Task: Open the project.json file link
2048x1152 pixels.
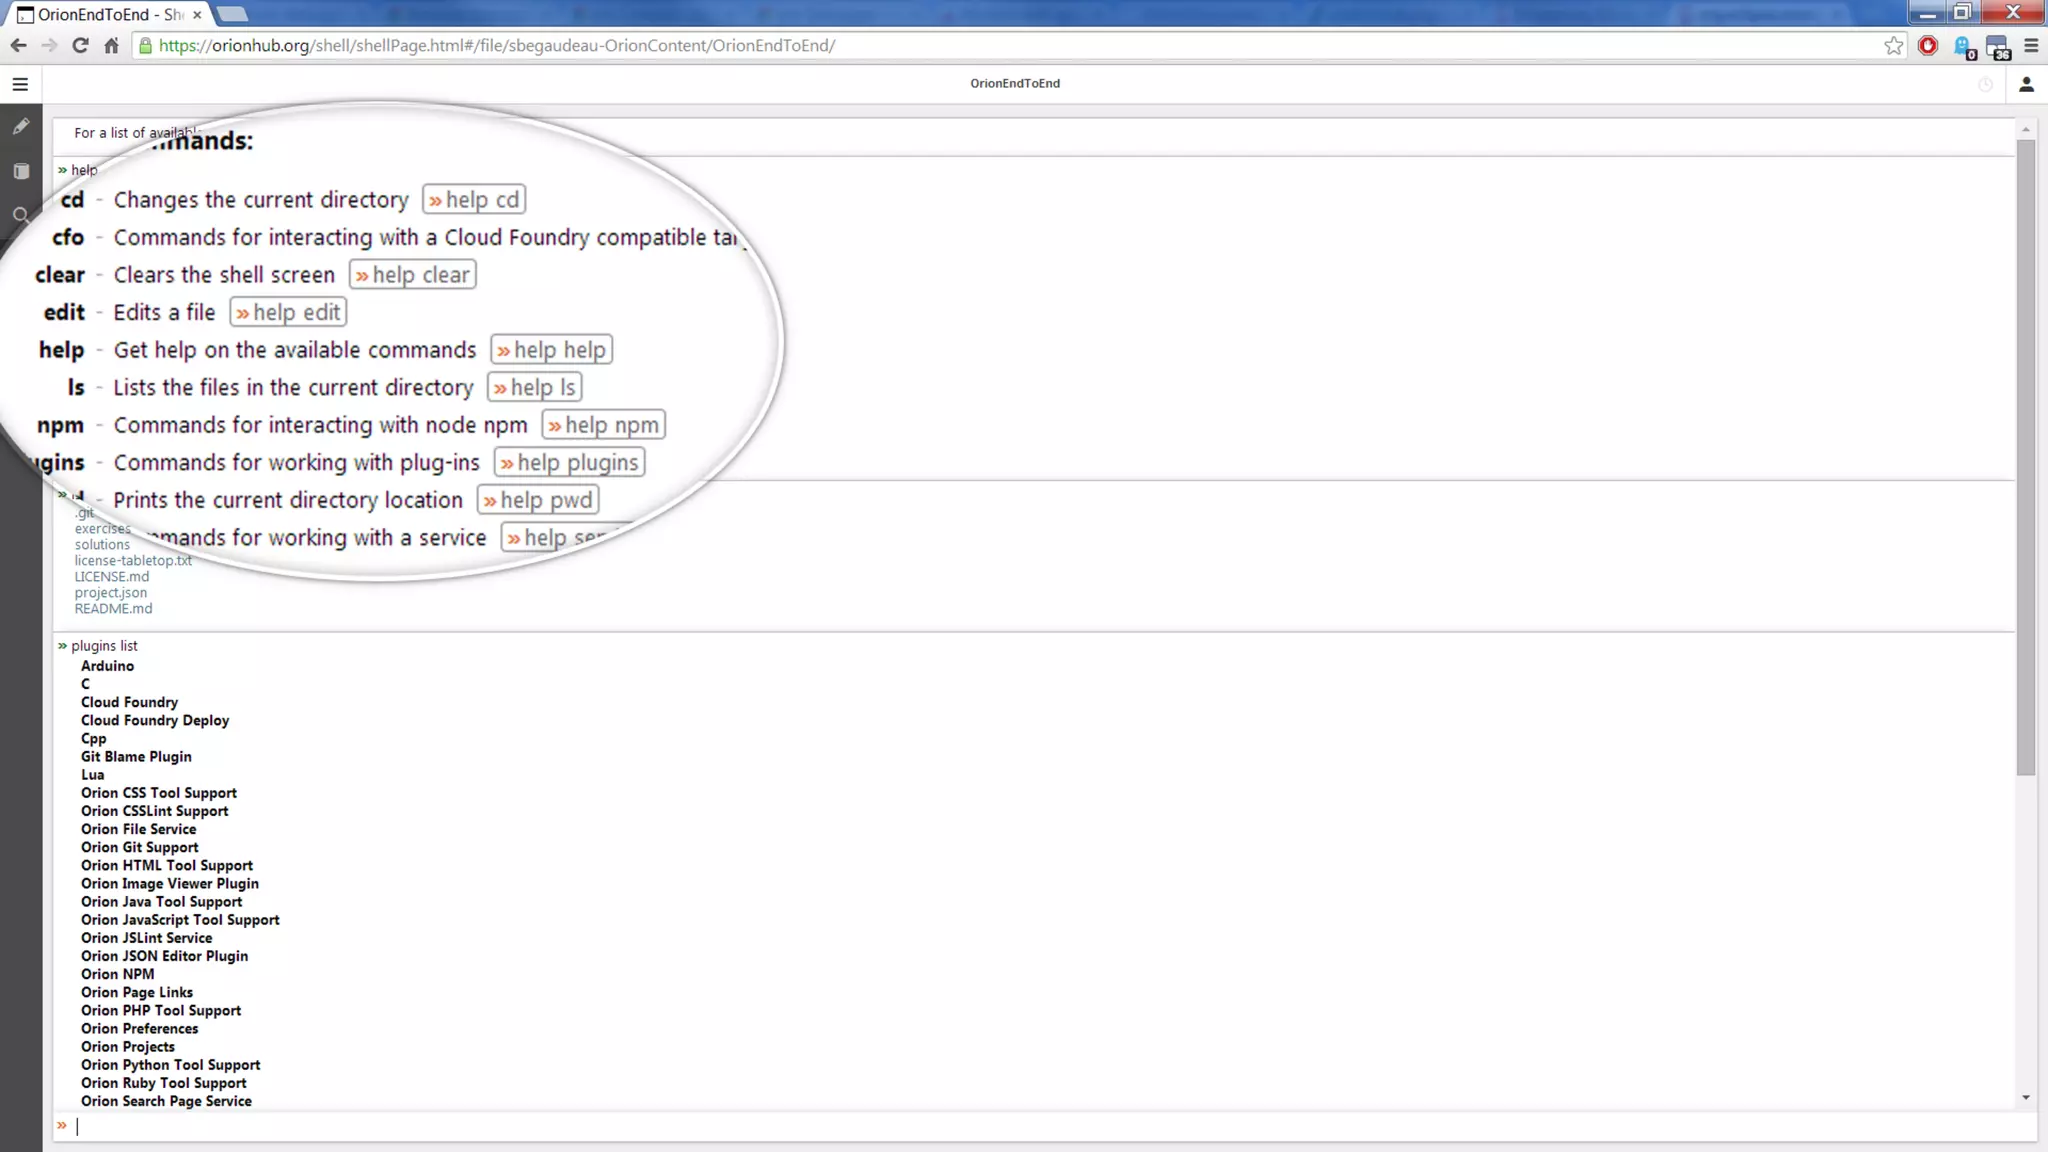Action: (x=110, y=593)
